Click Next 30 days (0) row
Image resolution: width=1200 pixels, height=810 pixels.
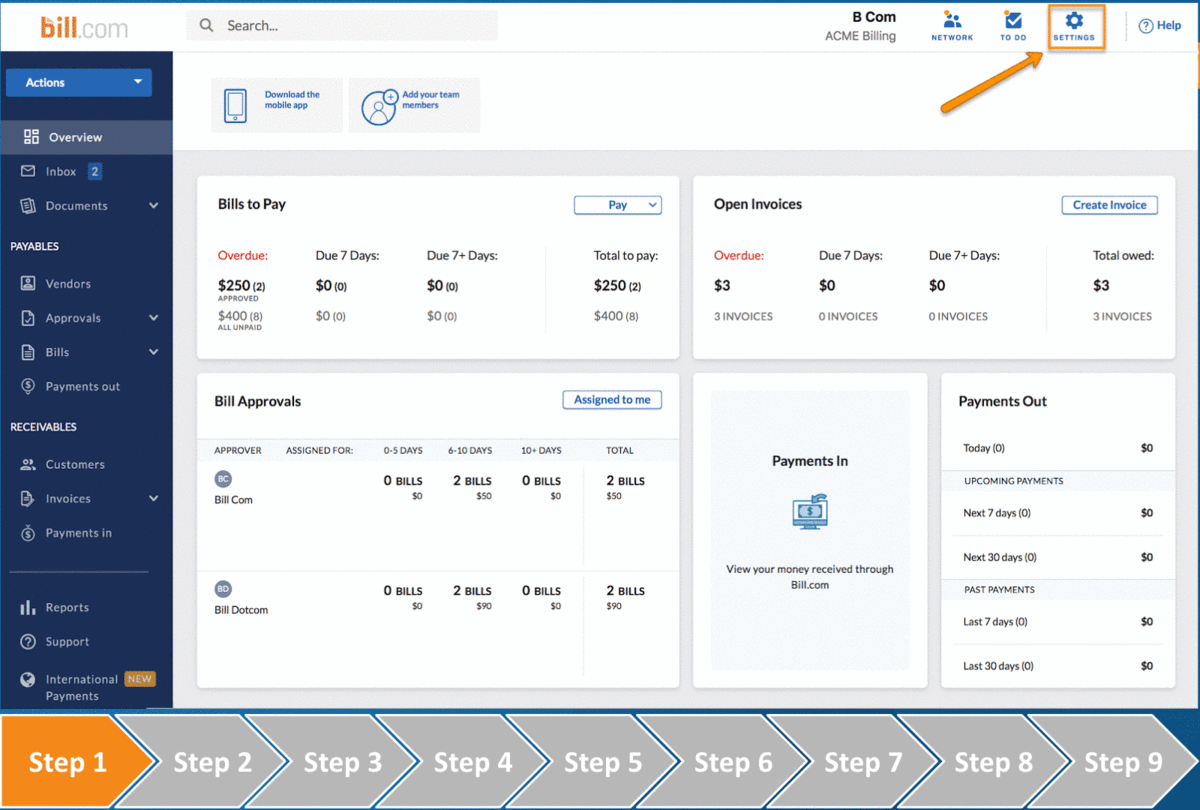tap(1058, 557)
